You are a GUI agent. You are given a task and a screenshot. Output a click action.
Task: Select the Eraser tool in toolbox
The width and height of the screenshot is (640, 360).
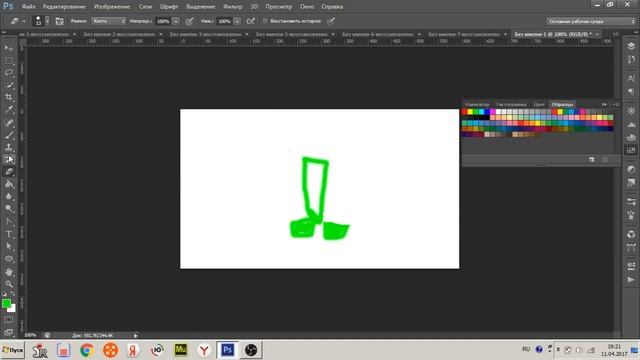click(x=9, y=171)
